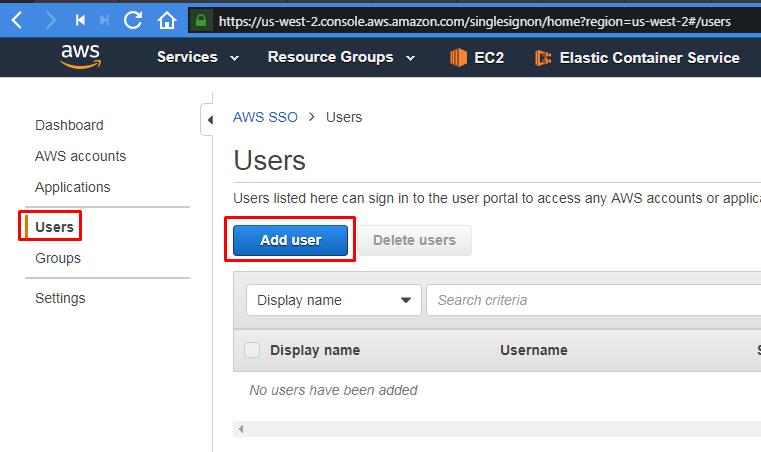Reload the page with the refresh icon
This screenshot has height=452, width=761.
click(132, 20)
